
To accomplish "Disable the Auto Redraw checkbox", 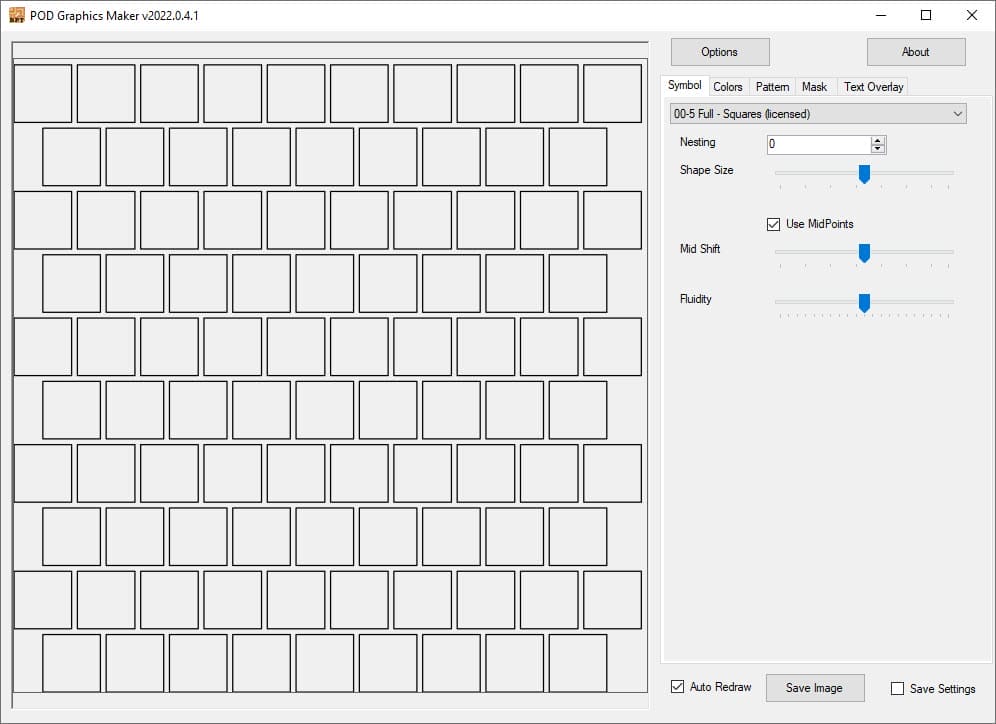I will click(x=678, y=687).
